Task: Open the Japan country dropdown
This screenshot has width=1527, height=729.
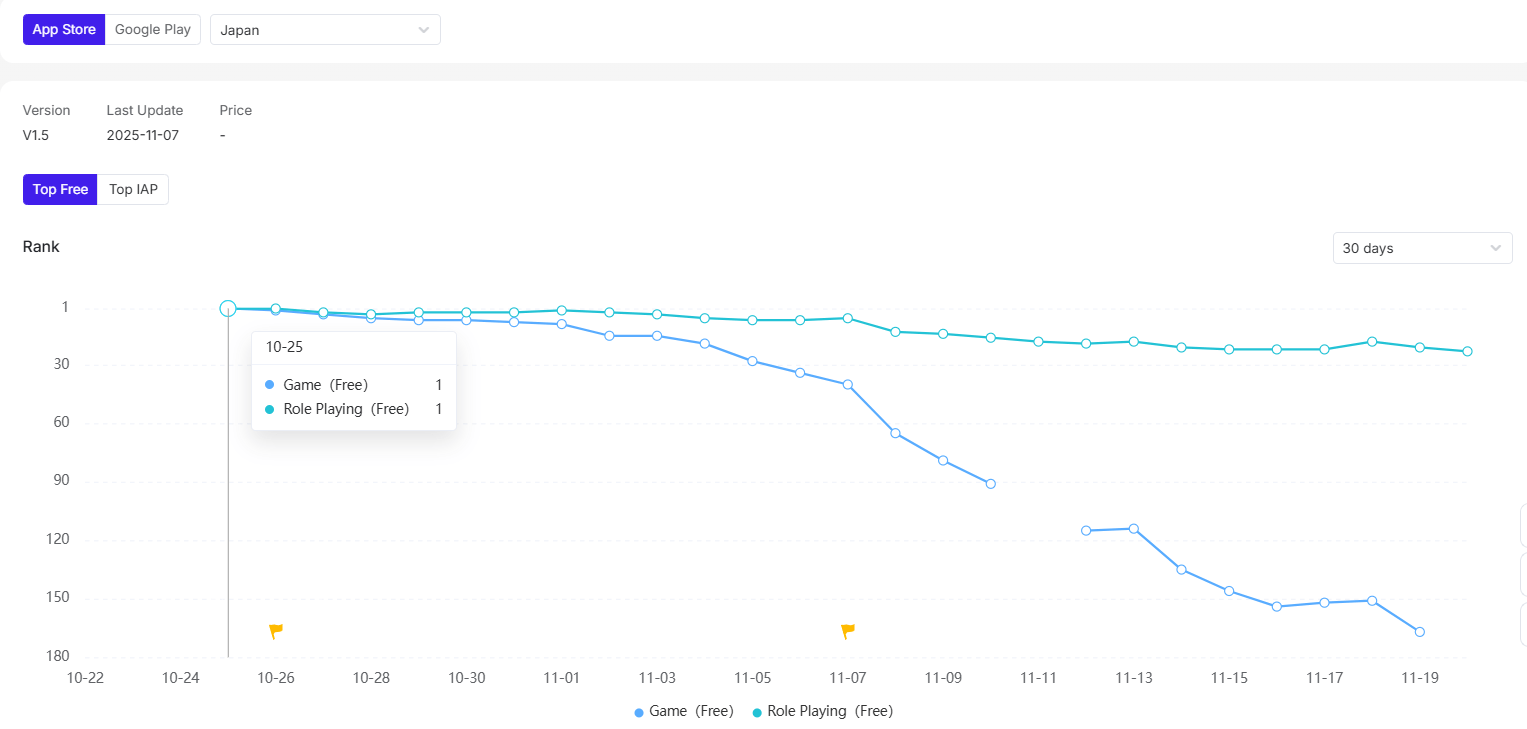Action: pos(325,30)
